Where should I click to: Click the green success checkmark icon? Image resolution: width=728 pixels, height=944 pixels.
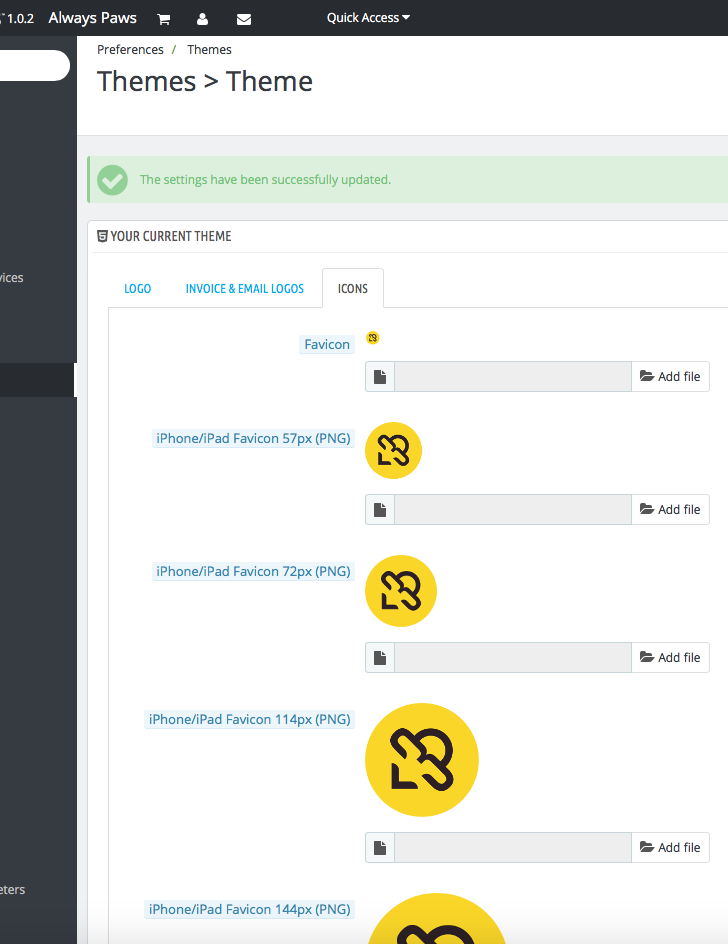point(113,180)
